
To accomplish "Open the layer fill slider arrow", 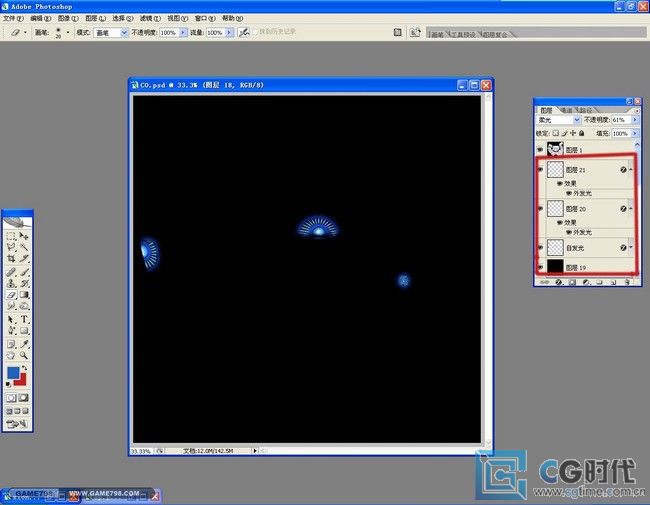I will (635, 134).
